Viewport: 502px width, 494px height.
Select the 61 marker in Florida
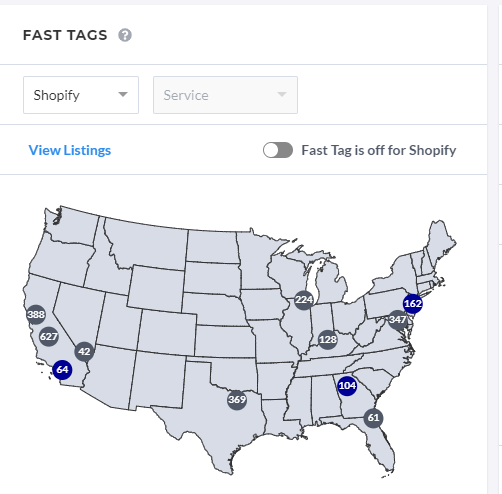click(373, 418)
